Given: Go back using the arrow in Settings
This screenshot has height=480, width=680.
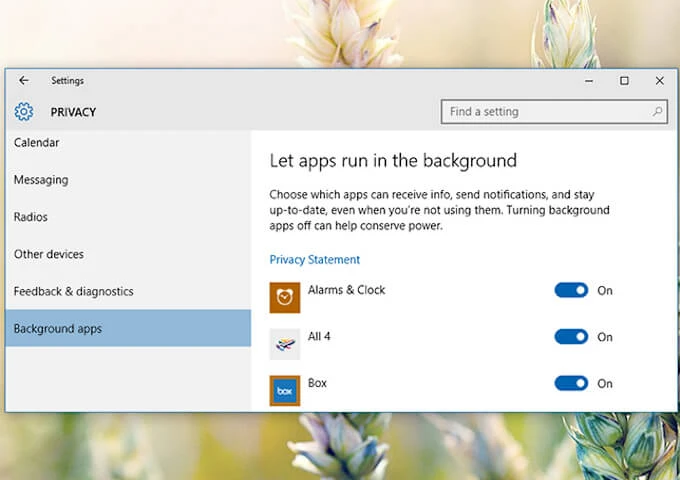Looking at the screenshot, I should pos(24,80).
